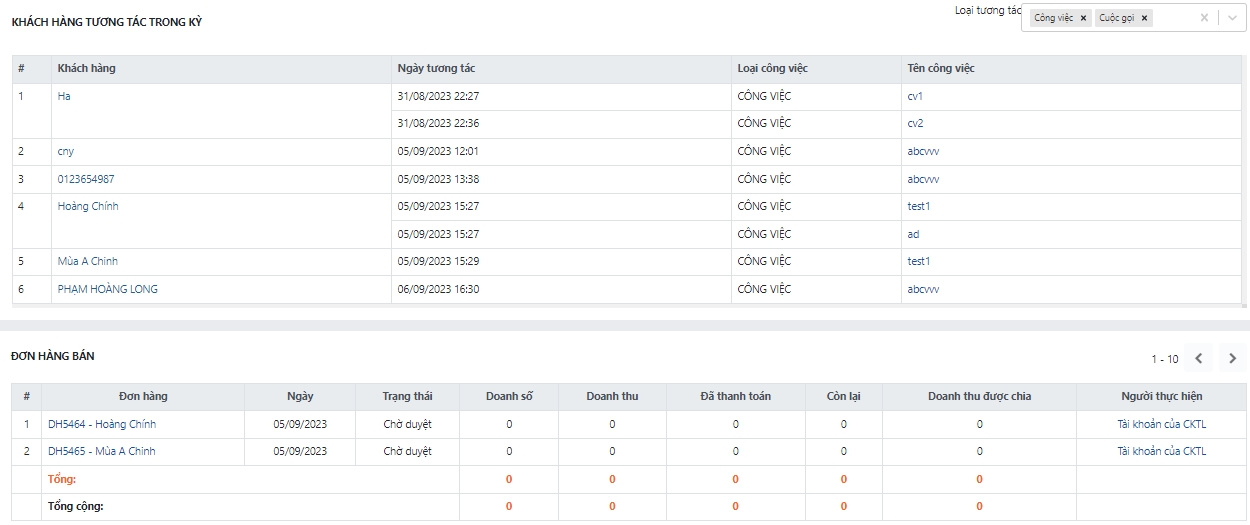
Task: Open order "DH5464 - Hoàng Chính"
Action: [102, 424]
